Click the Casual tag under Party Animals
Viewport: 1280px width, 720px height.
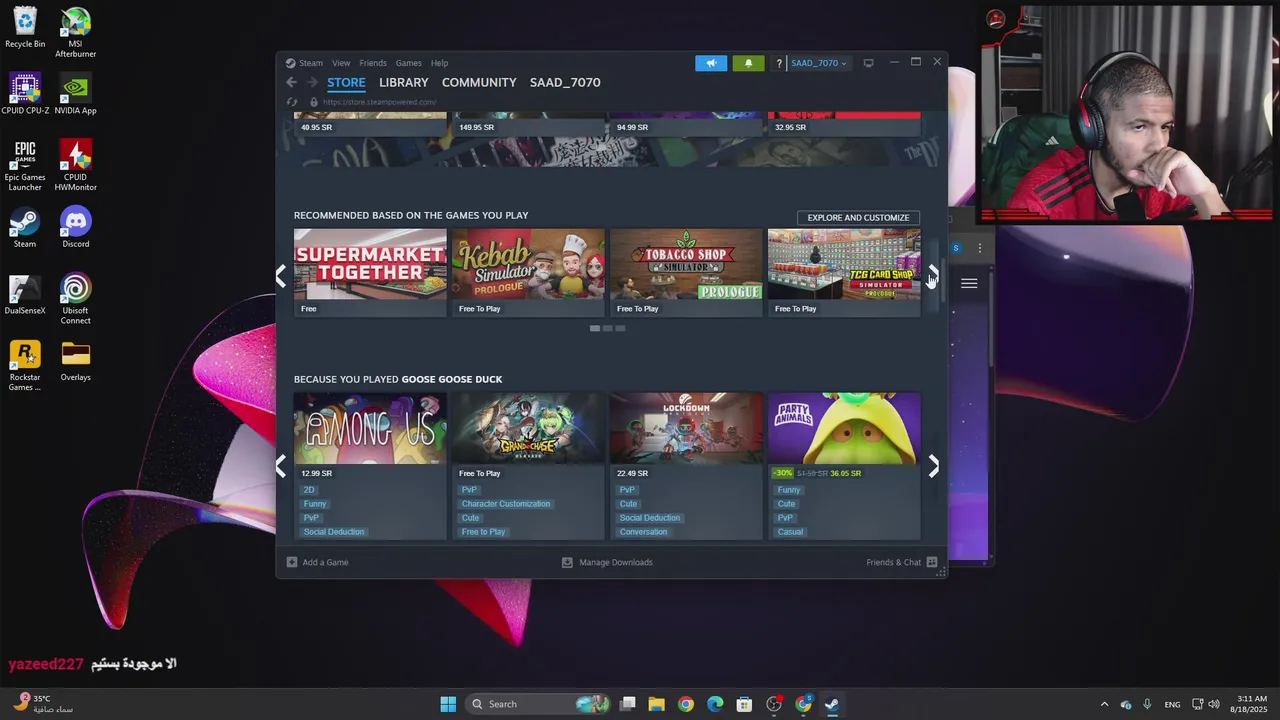point(790,532)
